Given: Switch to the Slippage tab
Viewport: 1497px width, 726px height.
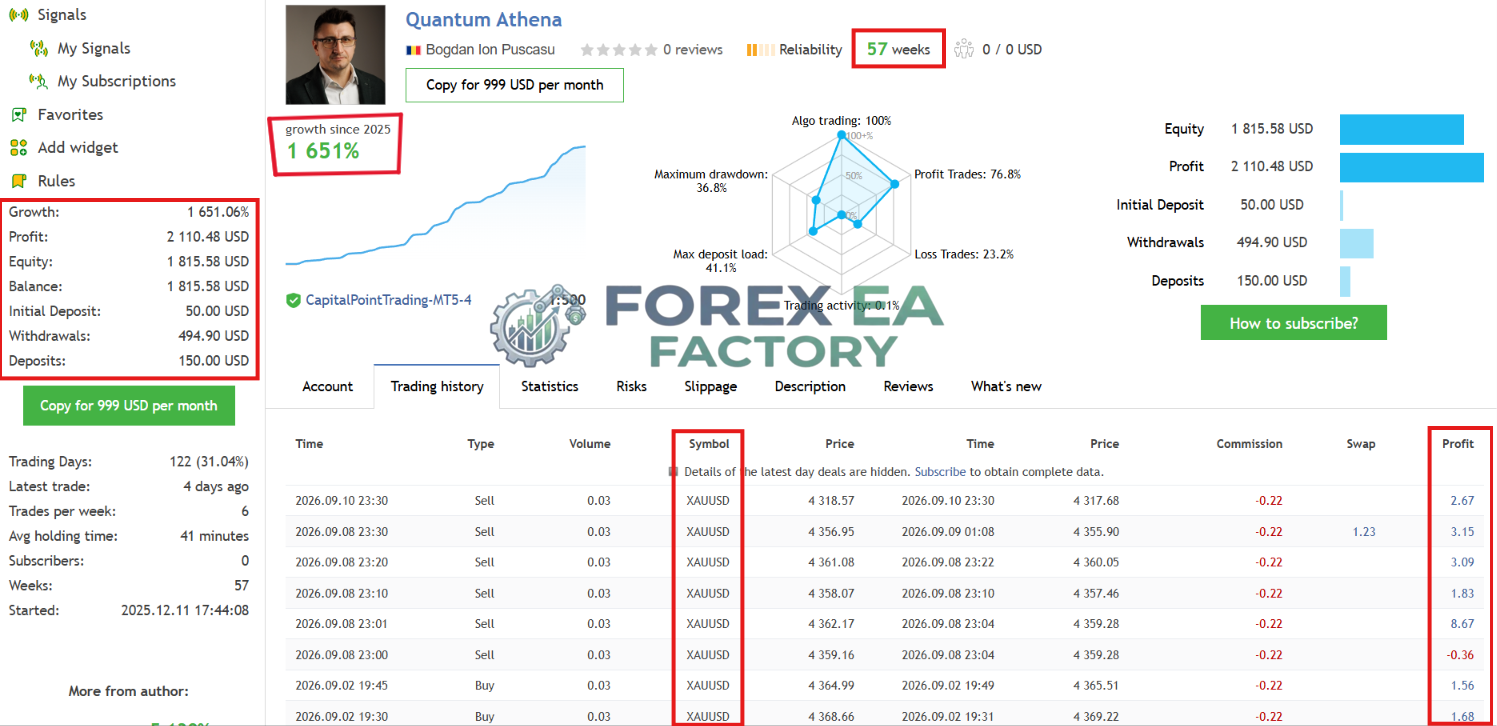Looking at the screenshot, I should pyautogui.click(x=710, y=386).
